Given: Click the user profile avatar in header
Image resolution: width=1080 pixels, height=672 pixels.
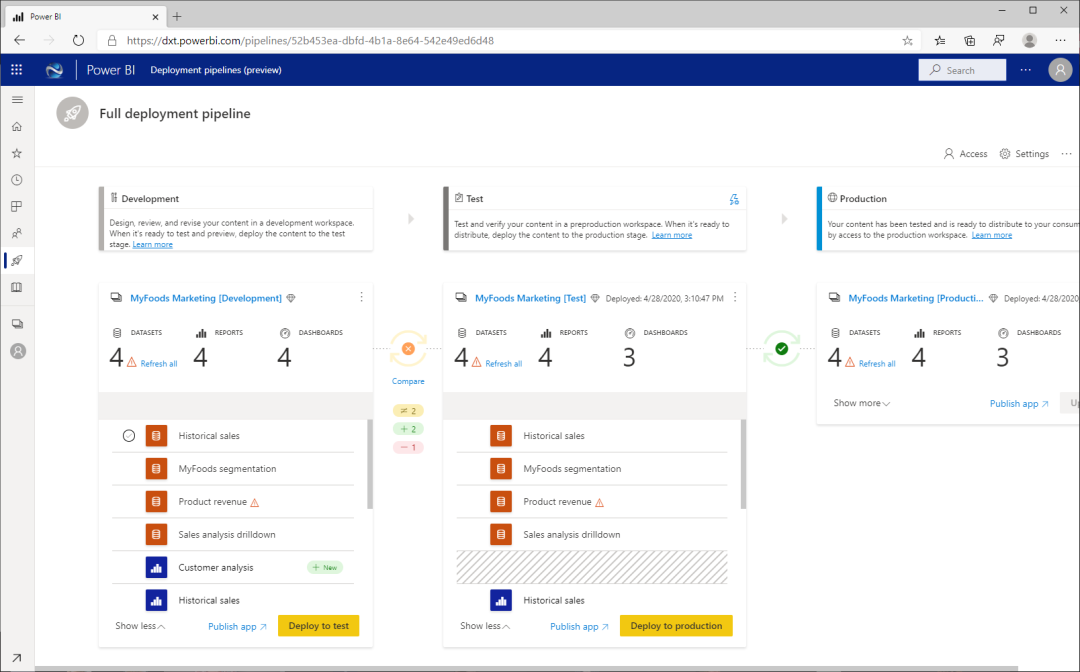Looking at the screenshot, I should point(1060,70).
